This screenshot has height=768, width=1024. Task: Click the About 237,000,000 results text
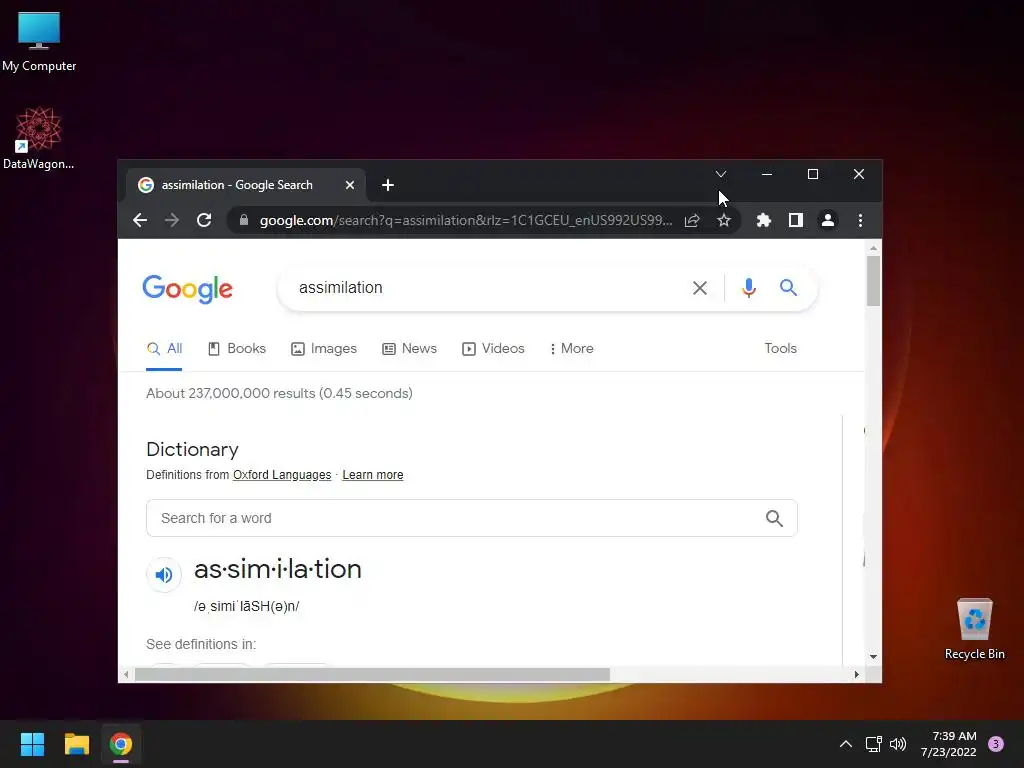pyautogui.click(x=279, y=393)
